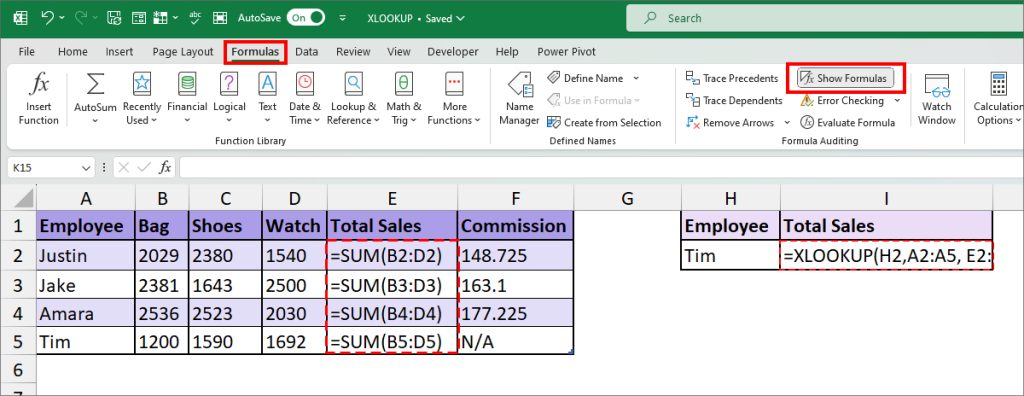Select cell E2 with SUM formula

392,256
